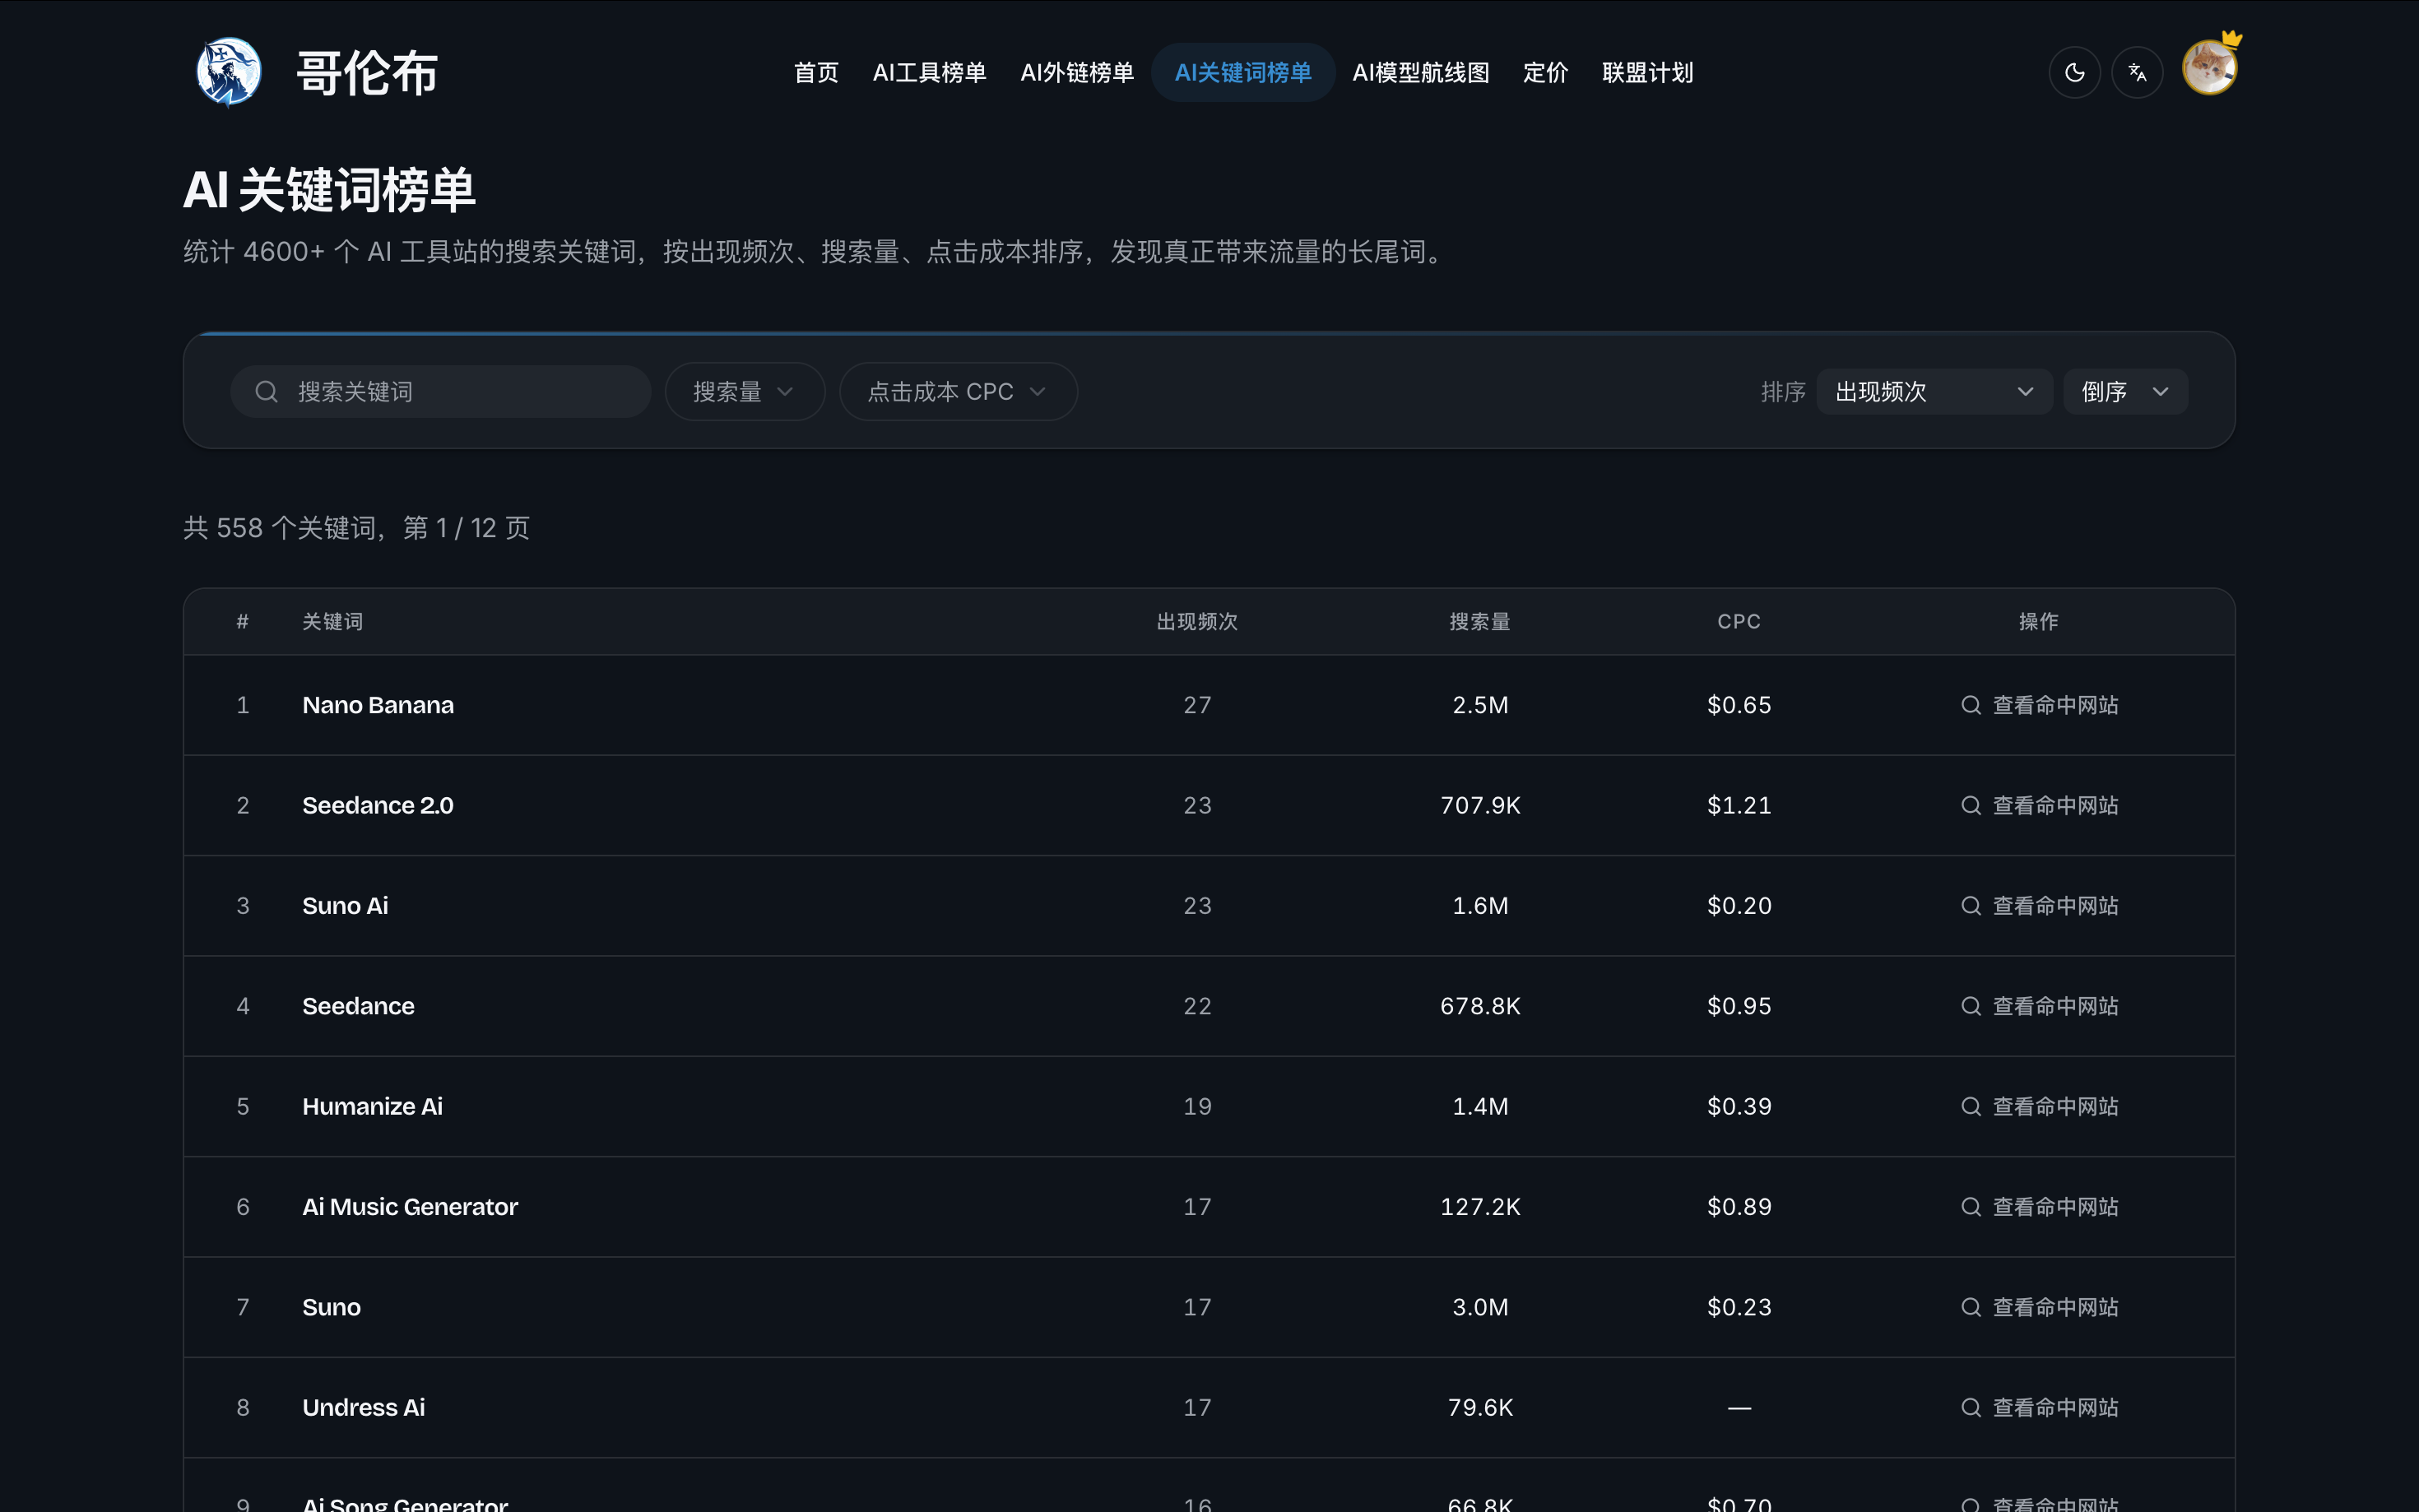Click the 关键词 column header
The width and height of the screenshot is (2419, 1512).
click(x=333, y=621)
